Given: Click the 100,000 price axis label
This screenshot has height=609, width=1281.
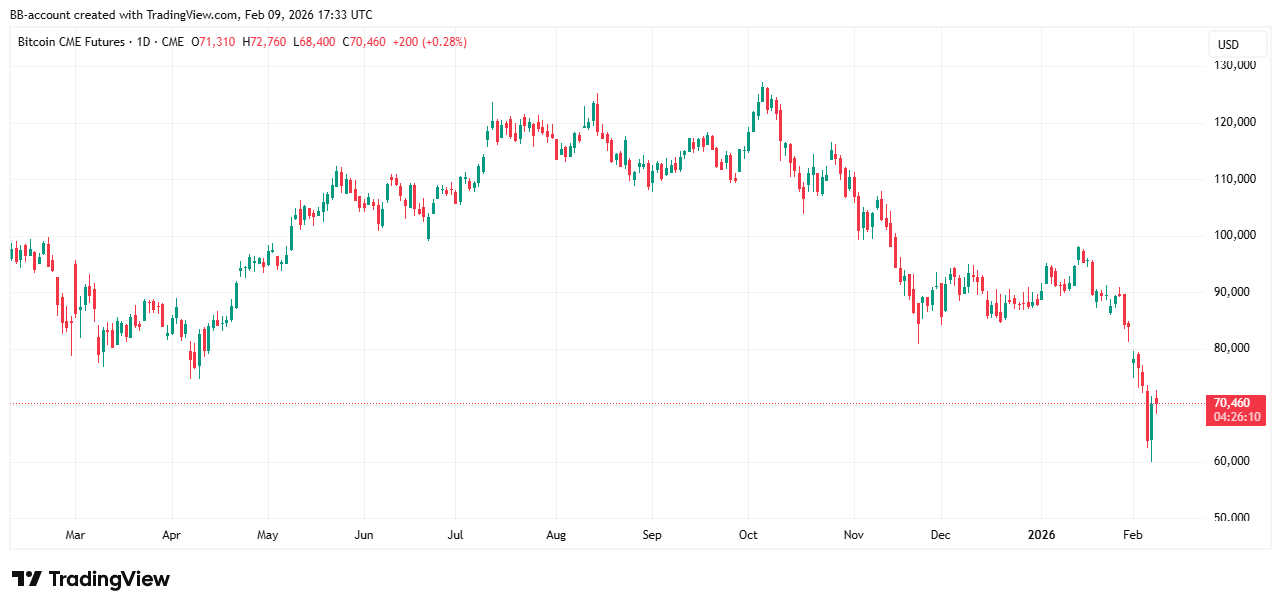Looking at the screenshot, I should point(1233,235).
